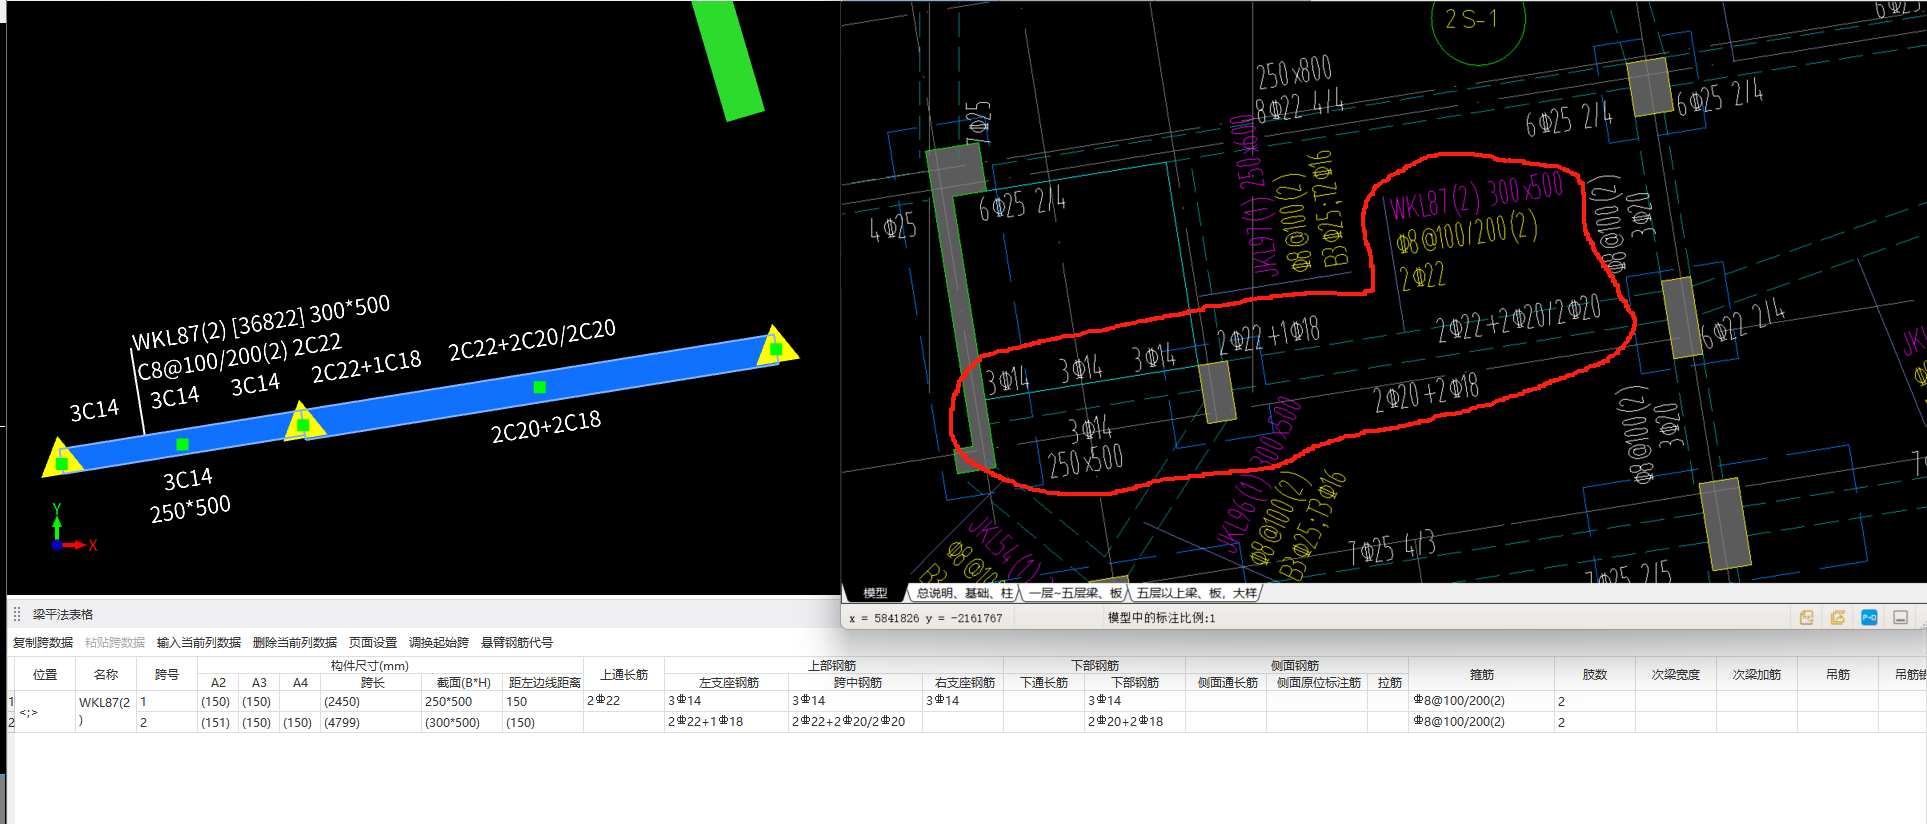Click the <;> position cell
The image size is (1927, 824).
tap(45, 711)
